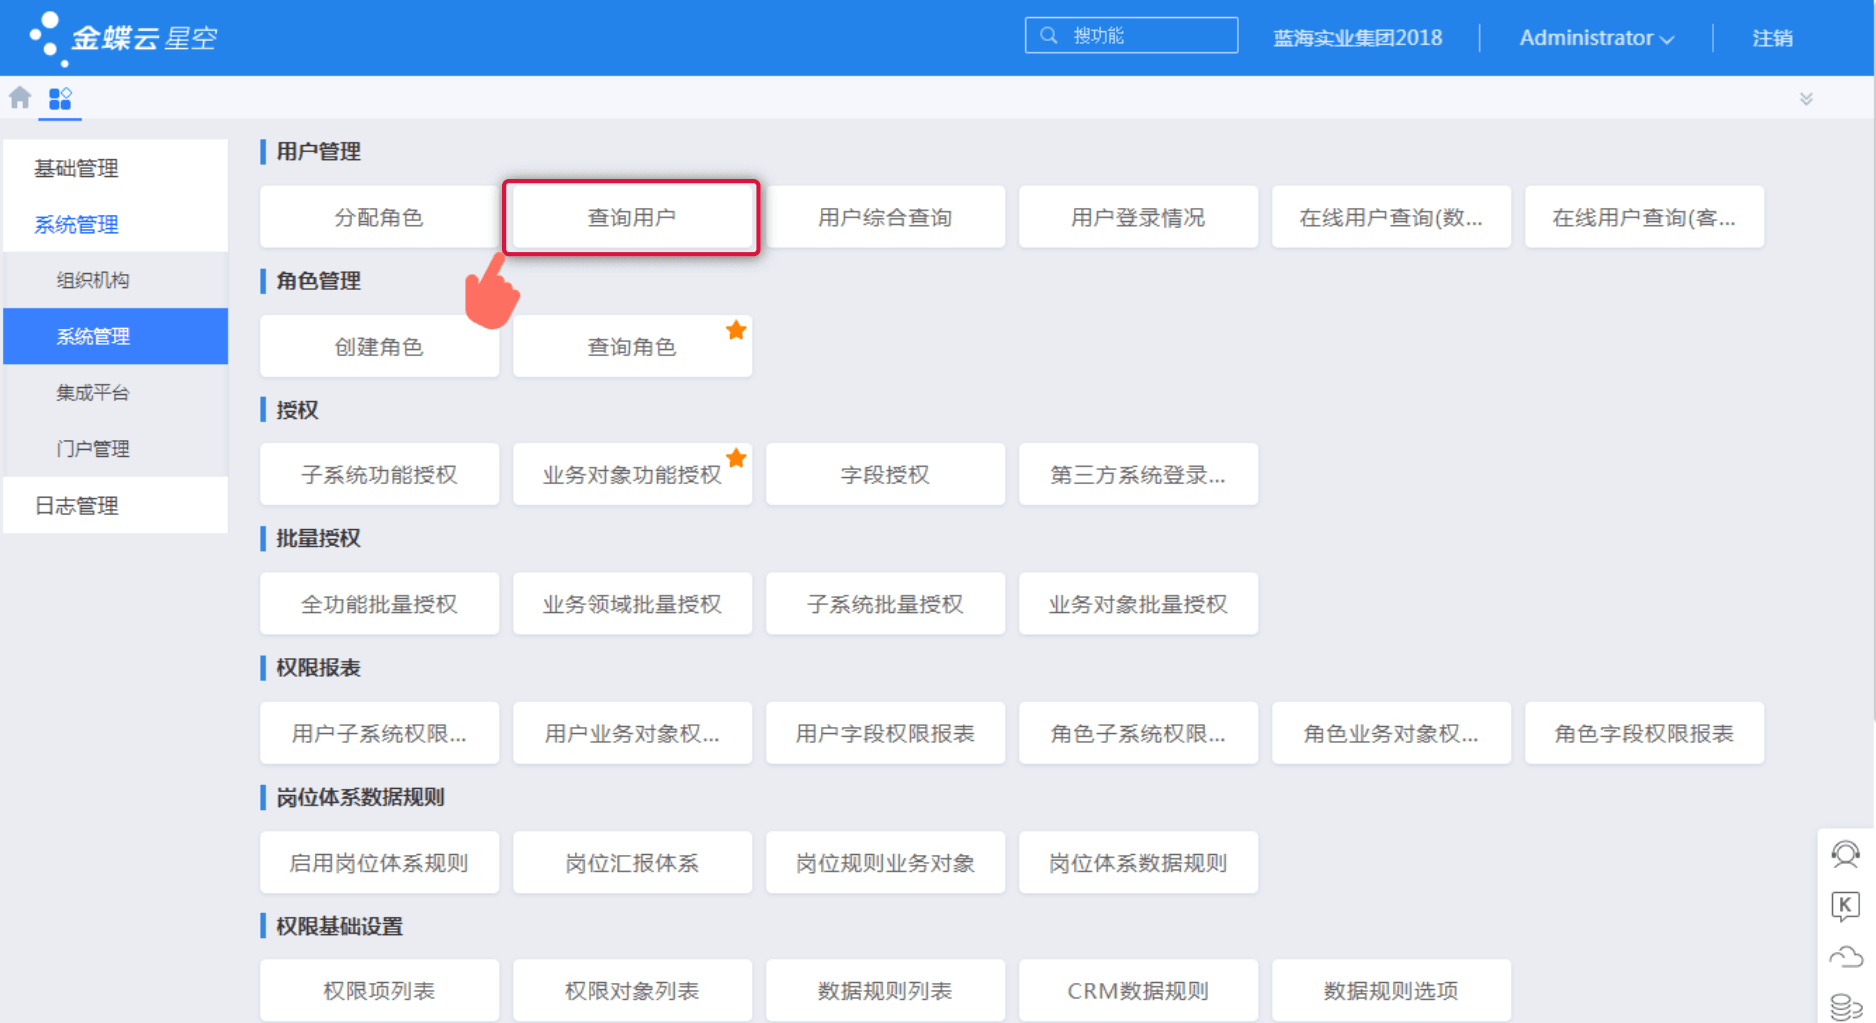Open the 日志管理 menu section
The width and height of the screenshot is (1876, 1023).
point(77,505)
